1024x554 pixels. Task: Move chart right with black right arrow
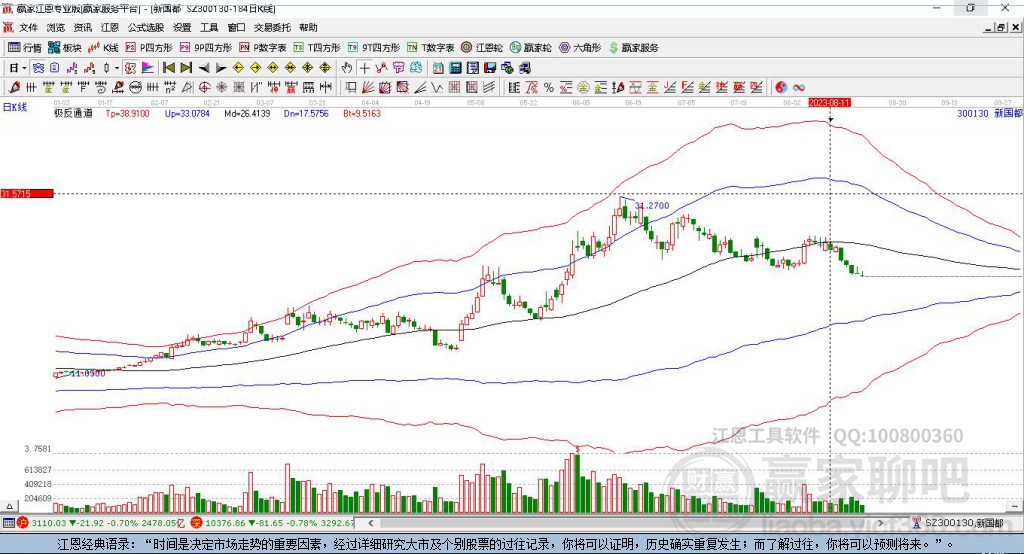click(x=221, y=68)
